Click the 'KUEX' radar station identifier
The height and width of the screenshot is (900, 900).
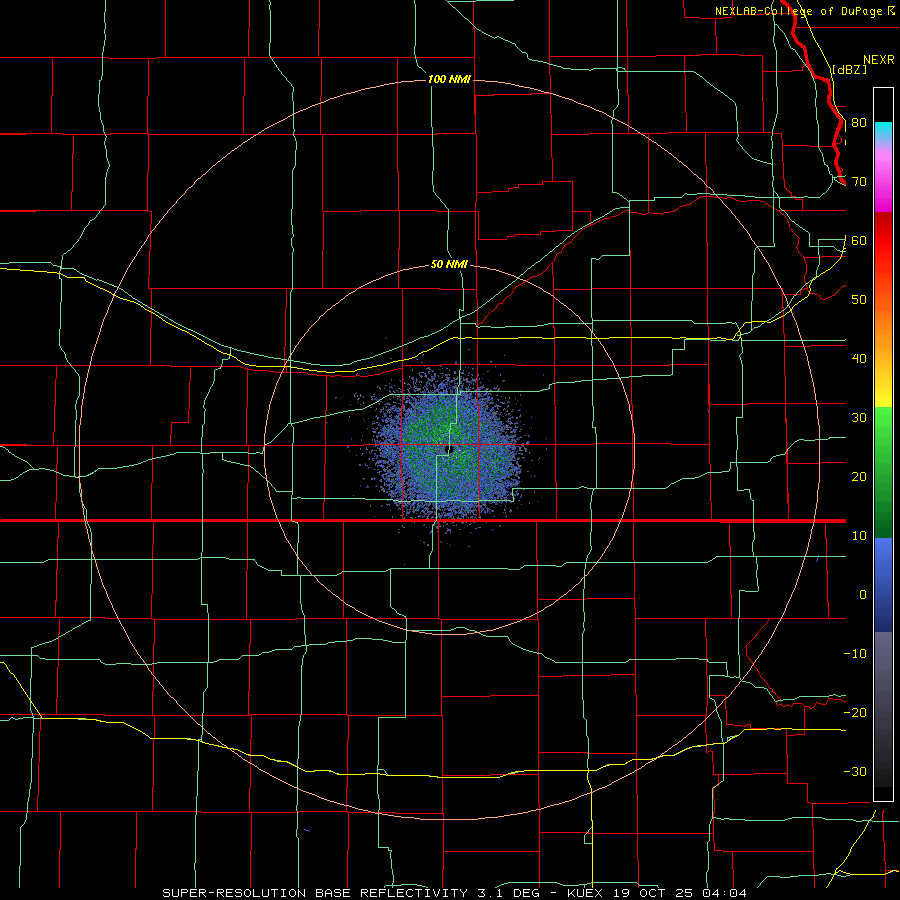(x=585, y=893)
